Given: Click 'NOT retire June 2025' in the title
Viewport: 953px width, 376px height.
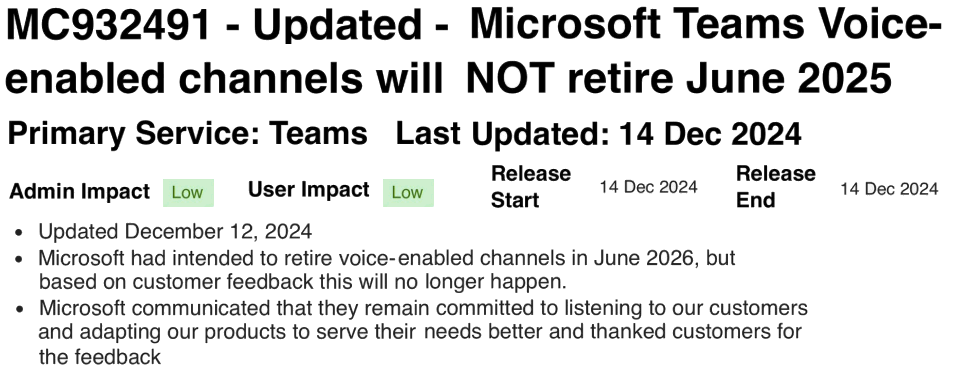Looking at the screenshot, I should 678,78.
